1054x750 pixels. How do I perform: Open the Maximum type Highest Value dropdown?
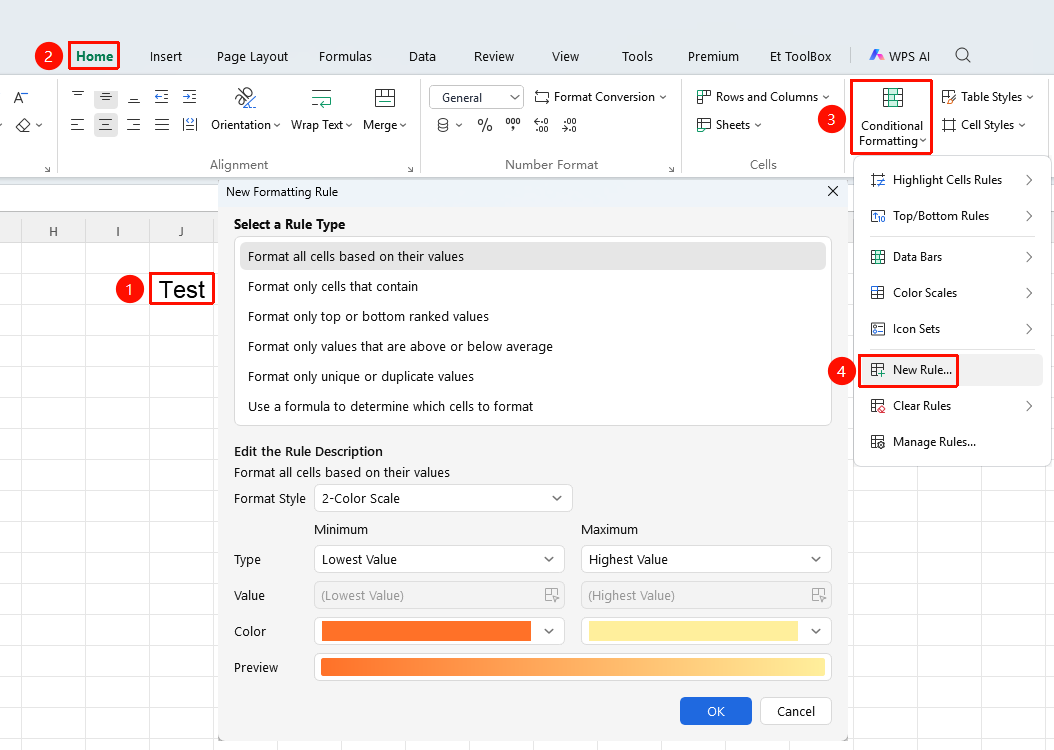(x=706, y=560)
